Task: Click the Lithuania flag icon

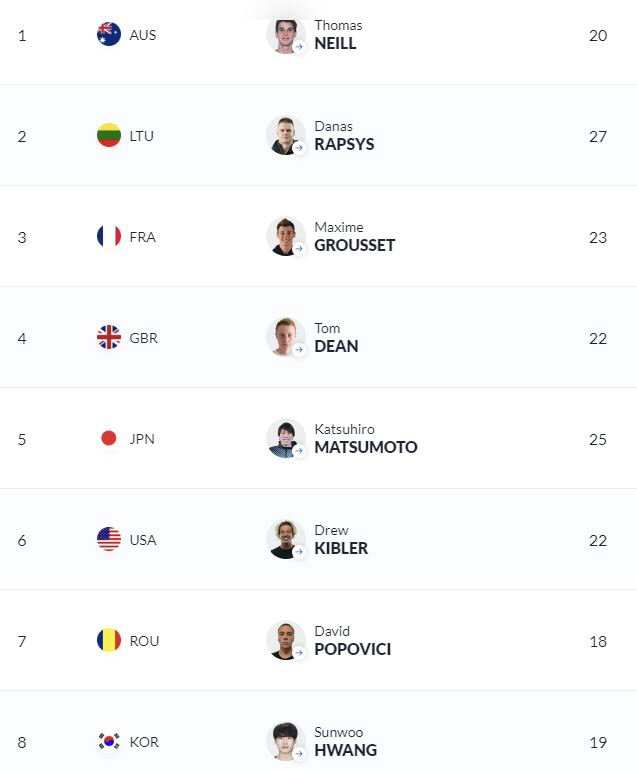Action: pyautogui.click(x=109, y=135)
